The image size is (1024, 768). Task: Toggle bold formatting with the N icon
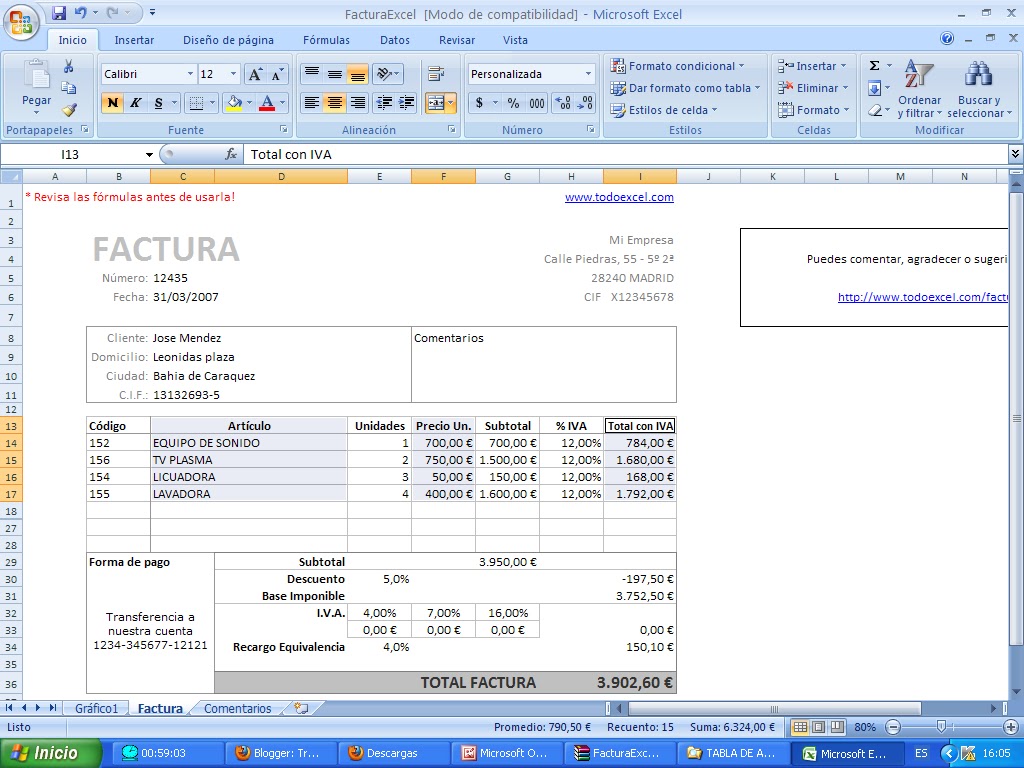pos(111,102)
